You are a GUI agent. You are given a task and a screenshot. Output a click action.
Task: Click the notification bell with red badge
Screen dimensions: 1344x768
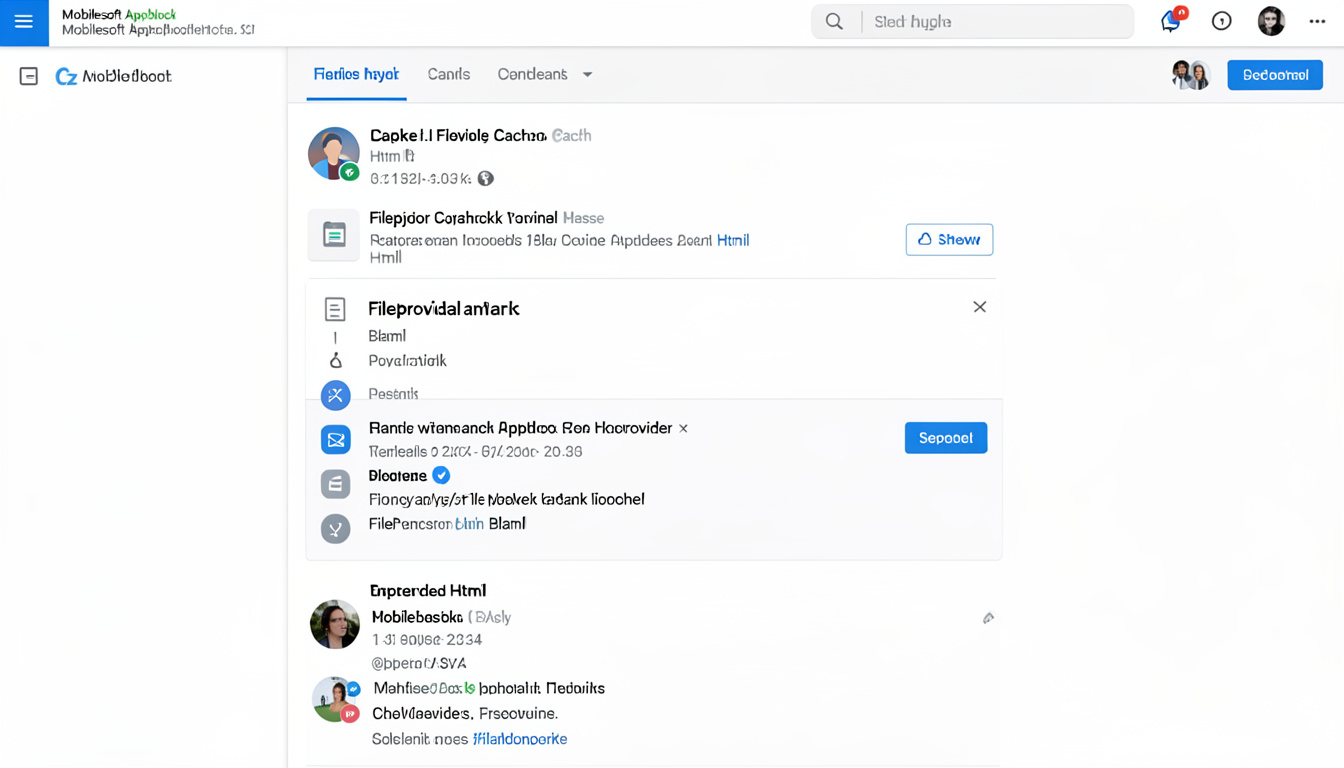1170,21
